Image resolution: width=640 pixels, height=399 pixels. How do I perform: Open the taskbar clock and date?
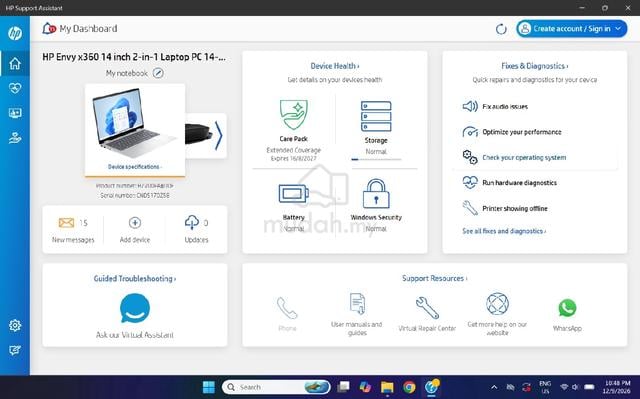point(617,387)
